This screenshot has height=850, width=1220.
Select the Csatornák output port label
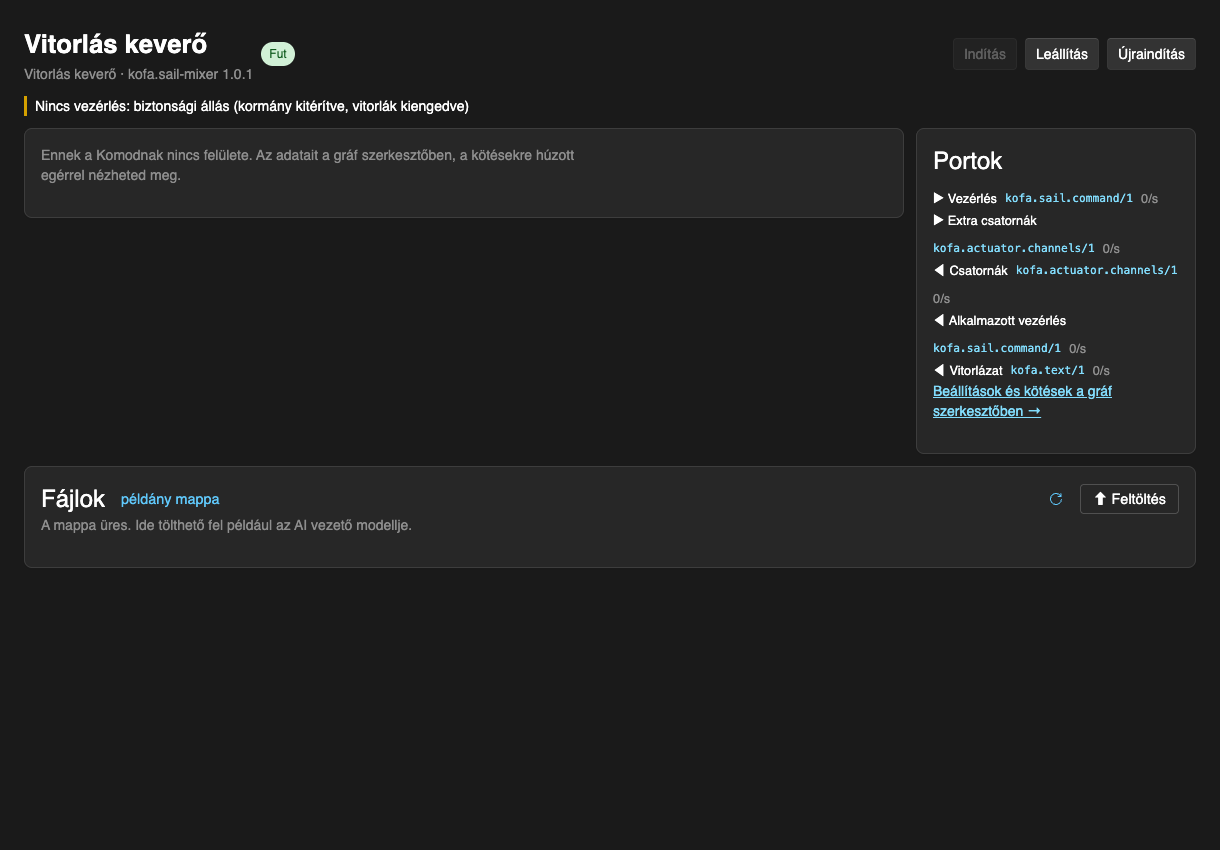(978, 270)
